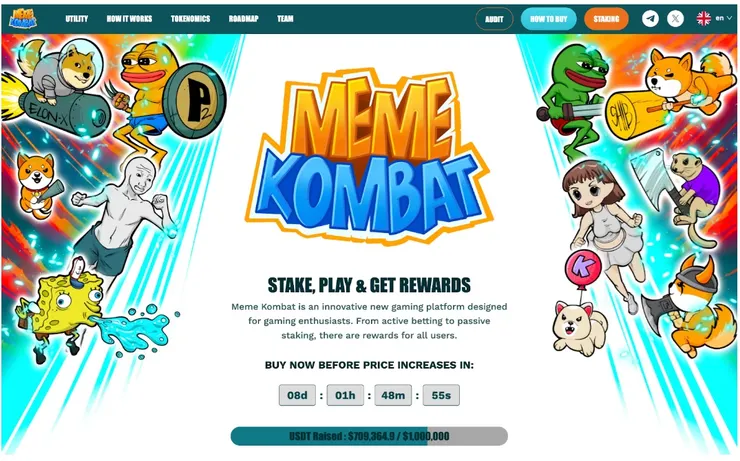740x461 pixels.
Task: Open the Team menu item
Action: coord(285,19)
